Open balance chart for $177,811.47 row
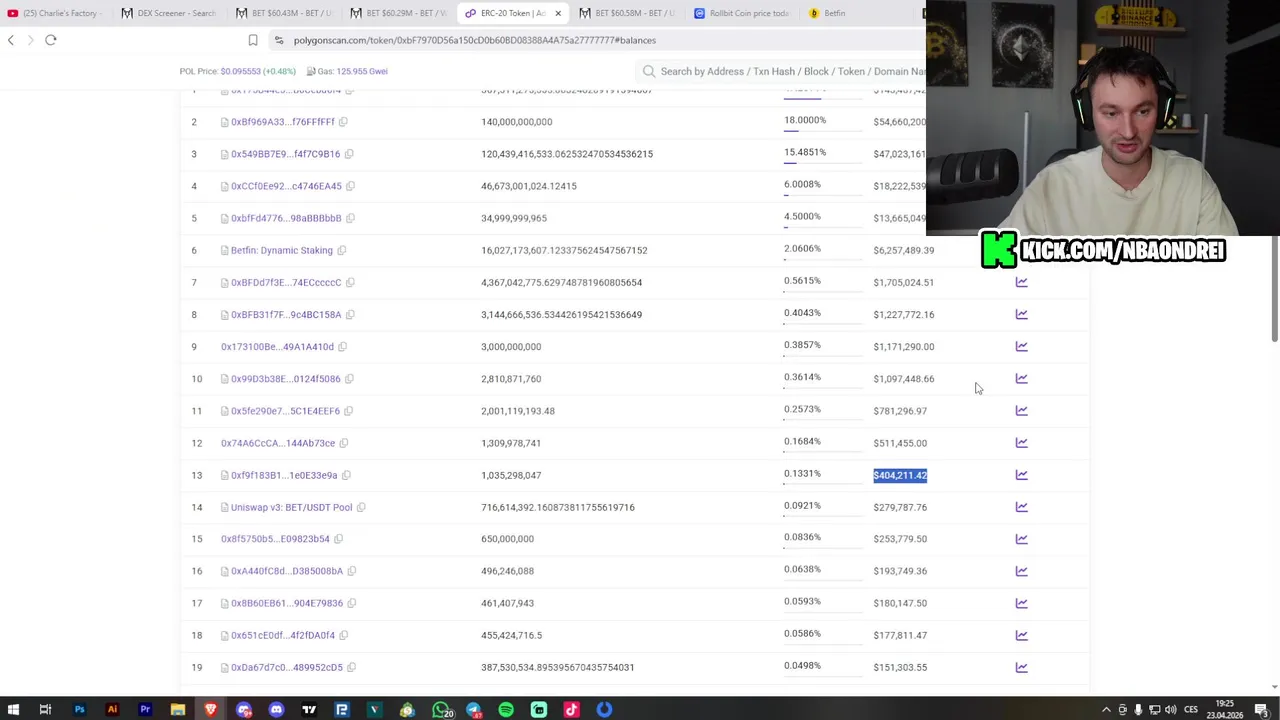The height and width of the screenshot is (720, 1280). click(1021, 635)
